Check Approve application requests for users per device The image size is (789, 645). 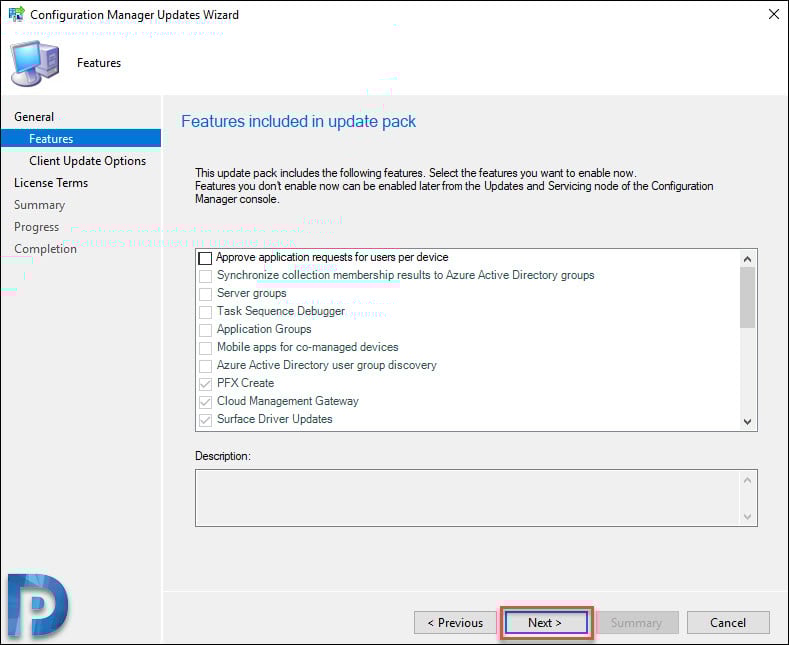205,258
